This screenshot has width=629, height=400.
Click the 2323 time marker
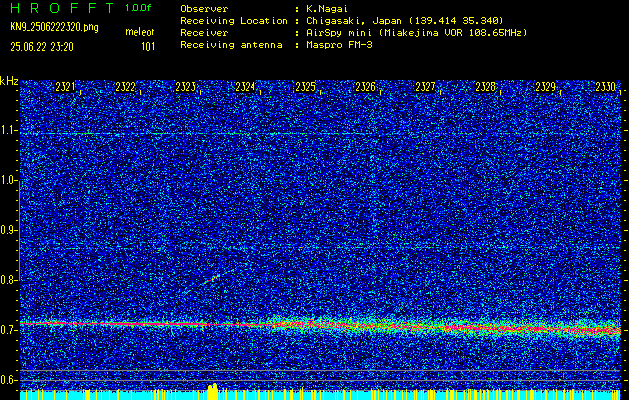tap(185, 87)
